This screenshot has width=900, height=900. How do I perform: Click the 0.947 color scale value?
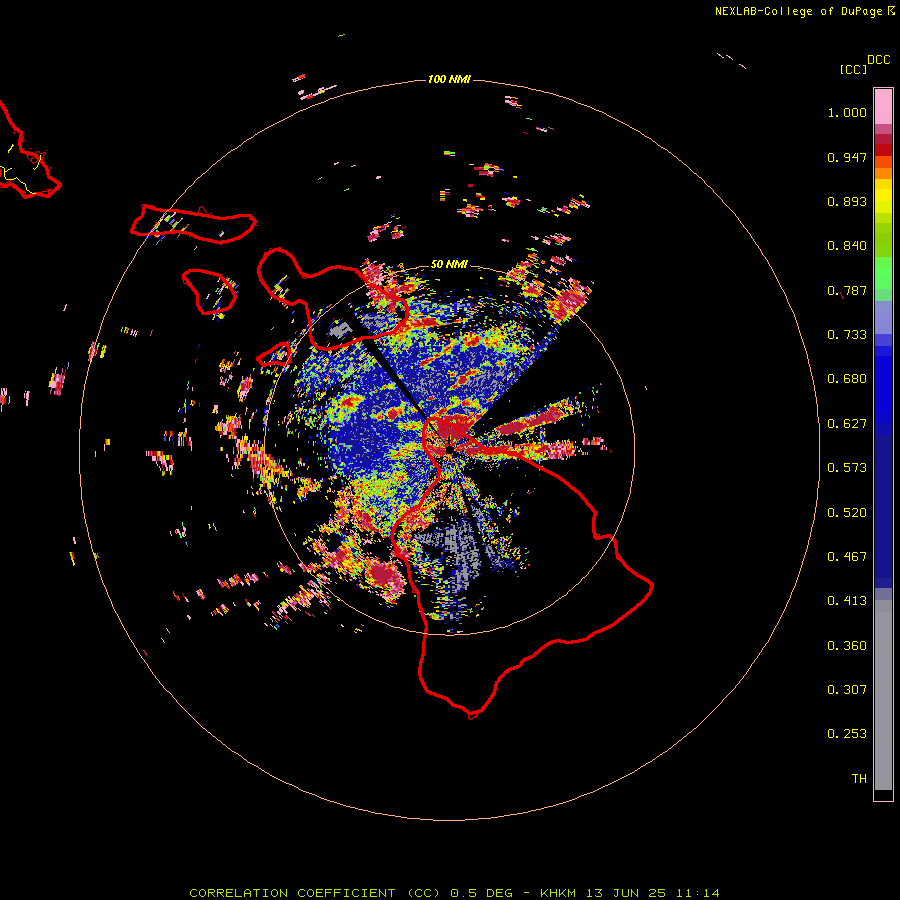coord(847,157)
